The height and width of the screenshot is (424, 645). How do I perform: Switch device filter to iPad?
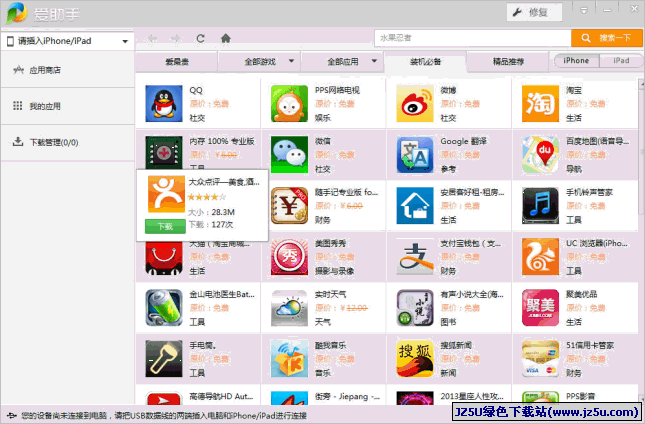click(621, 60)
